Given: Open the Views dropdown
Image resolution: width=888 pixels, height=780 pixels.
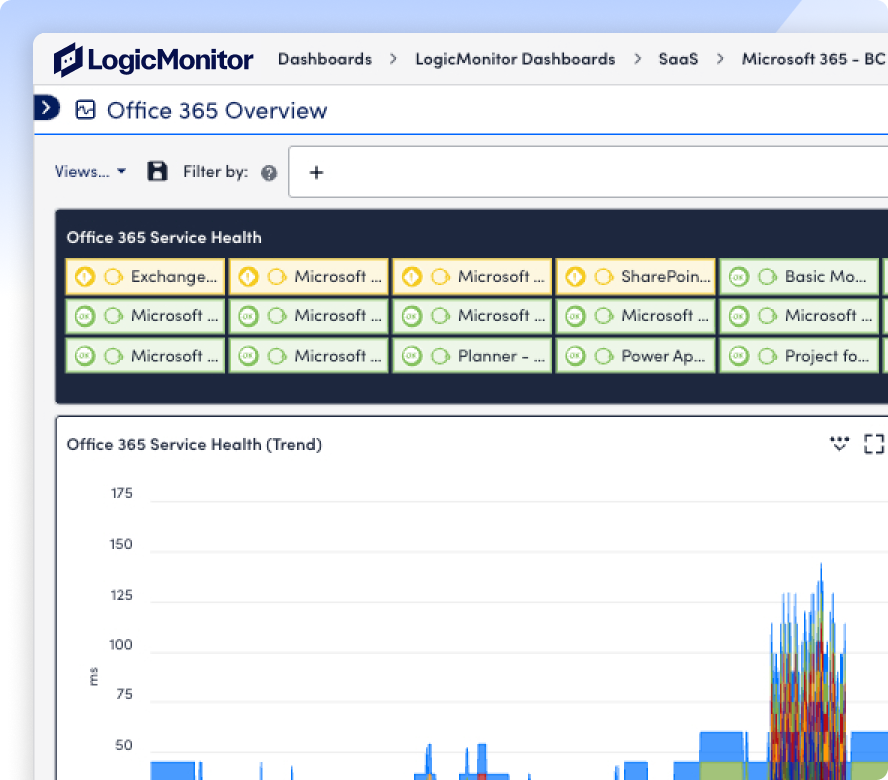Looking at the screenshot, I should coord(90,172).
